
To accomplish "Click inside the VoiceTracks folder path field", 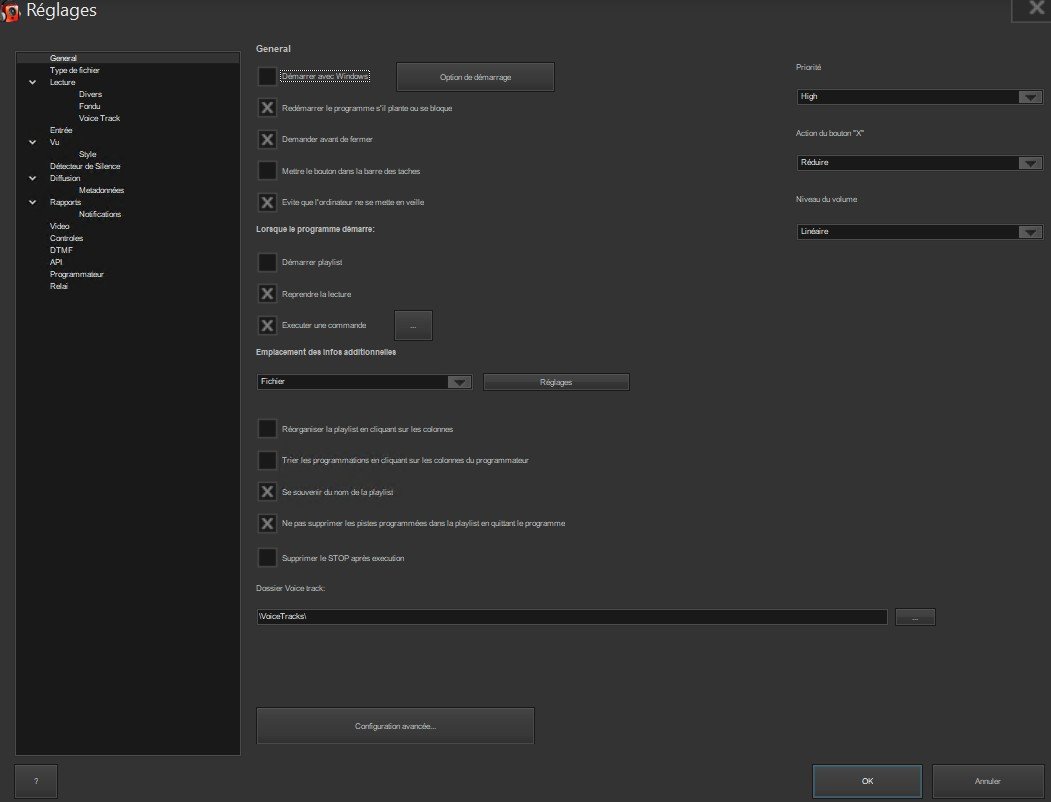I will tap(570, 617).
